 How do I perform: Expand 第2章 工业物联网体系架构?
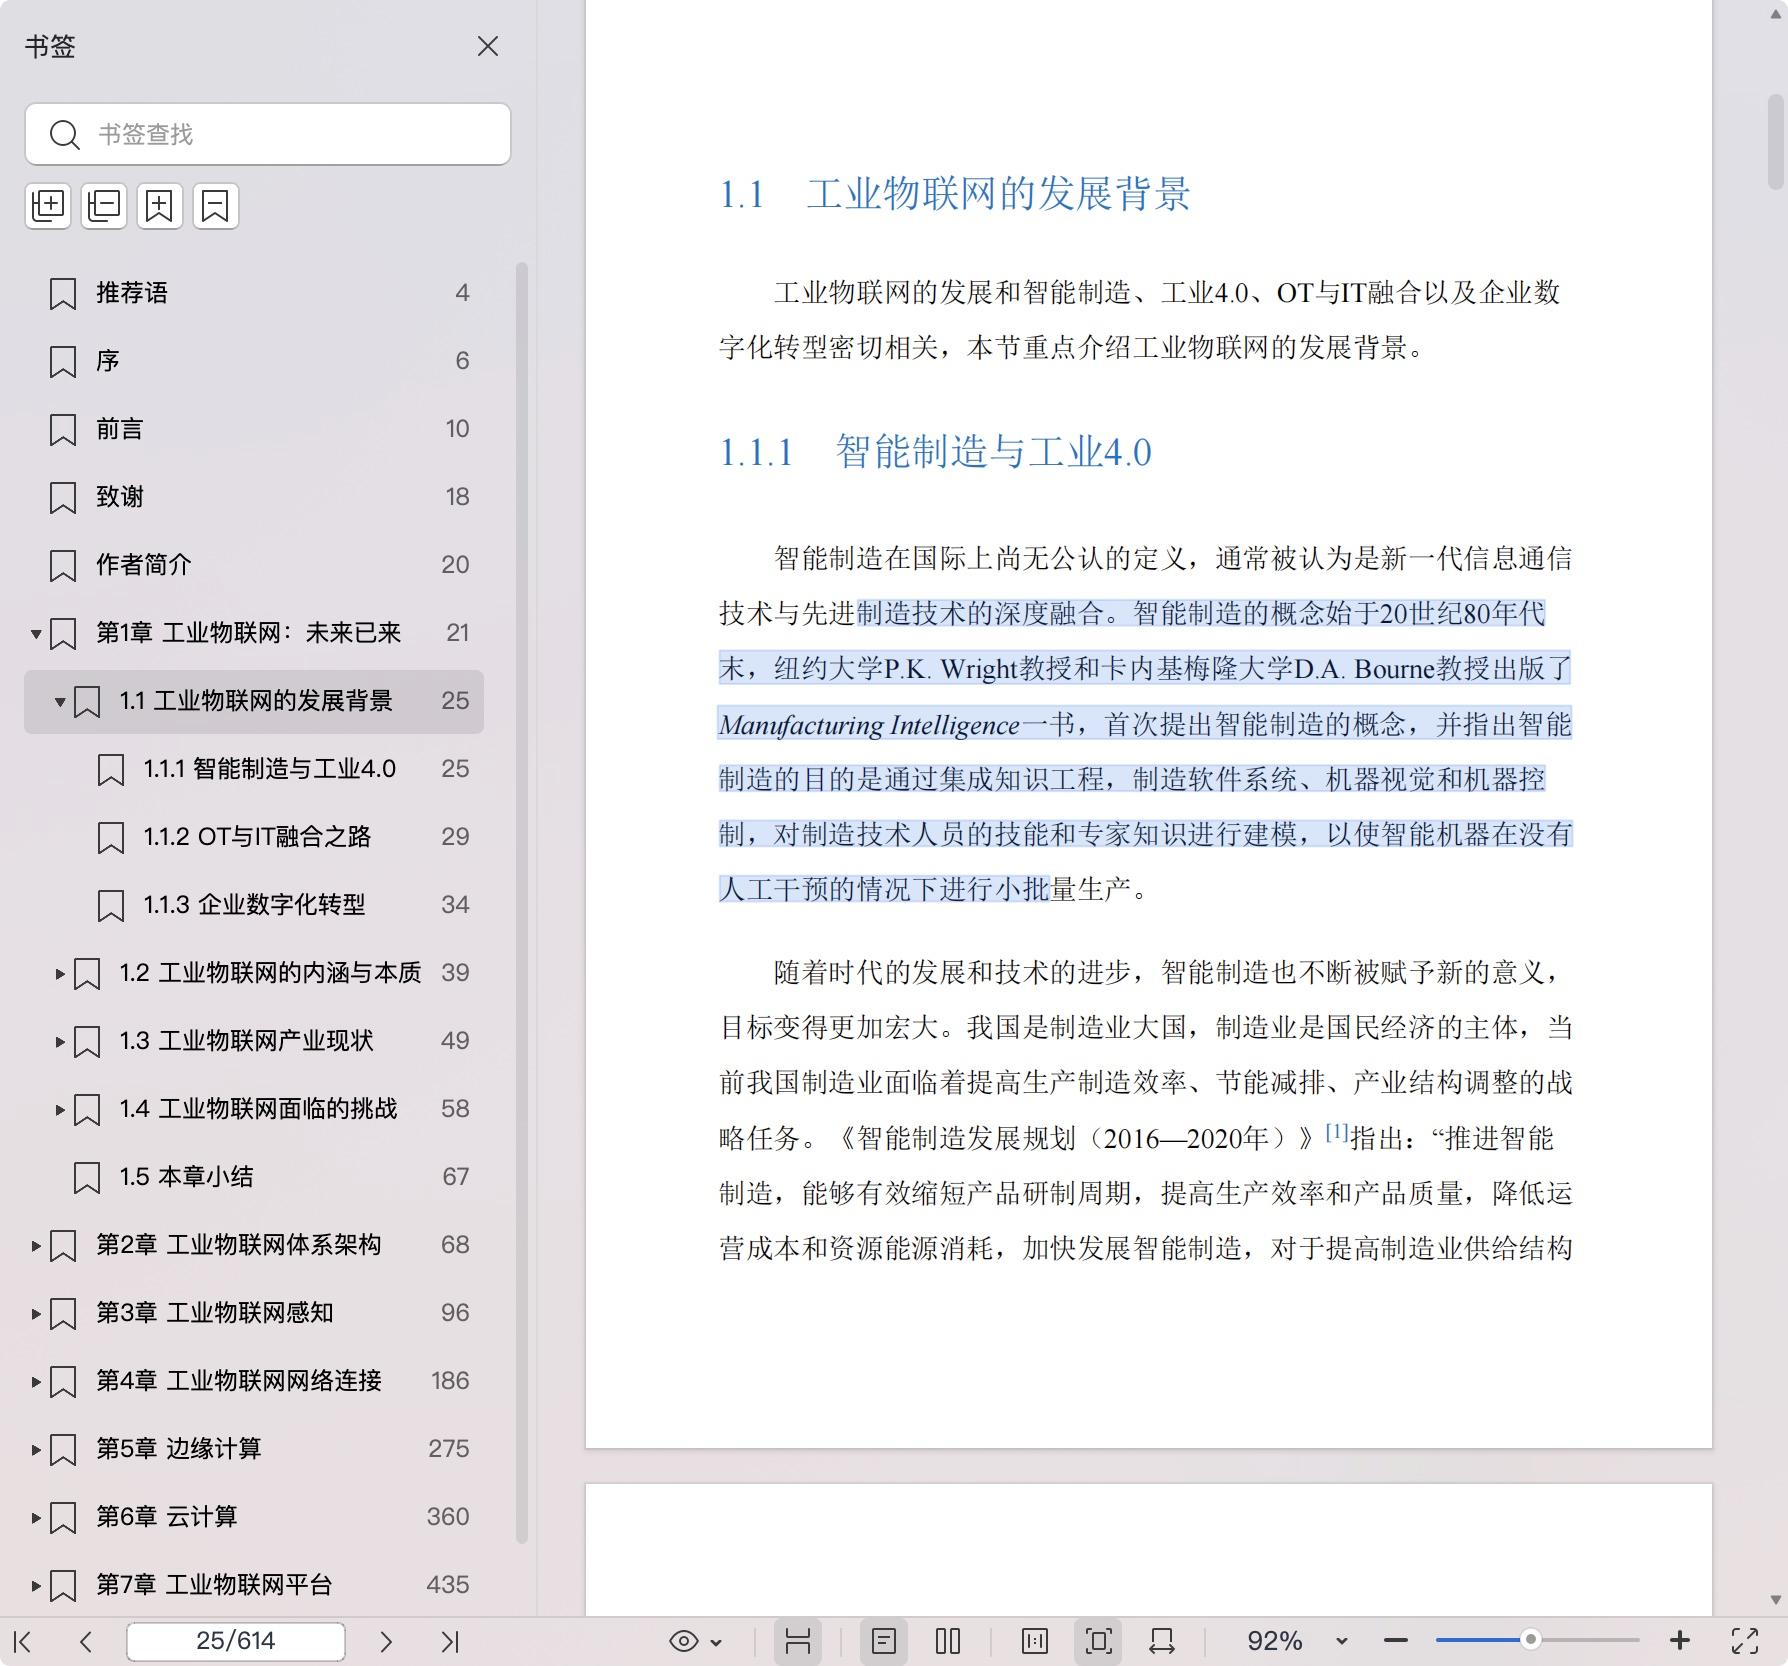[36, 1246]
